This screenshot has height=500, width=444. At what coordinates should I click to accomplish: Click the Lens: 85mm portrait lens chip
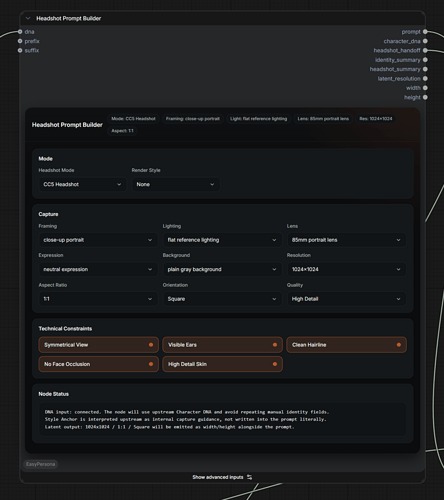coord(323,119)
